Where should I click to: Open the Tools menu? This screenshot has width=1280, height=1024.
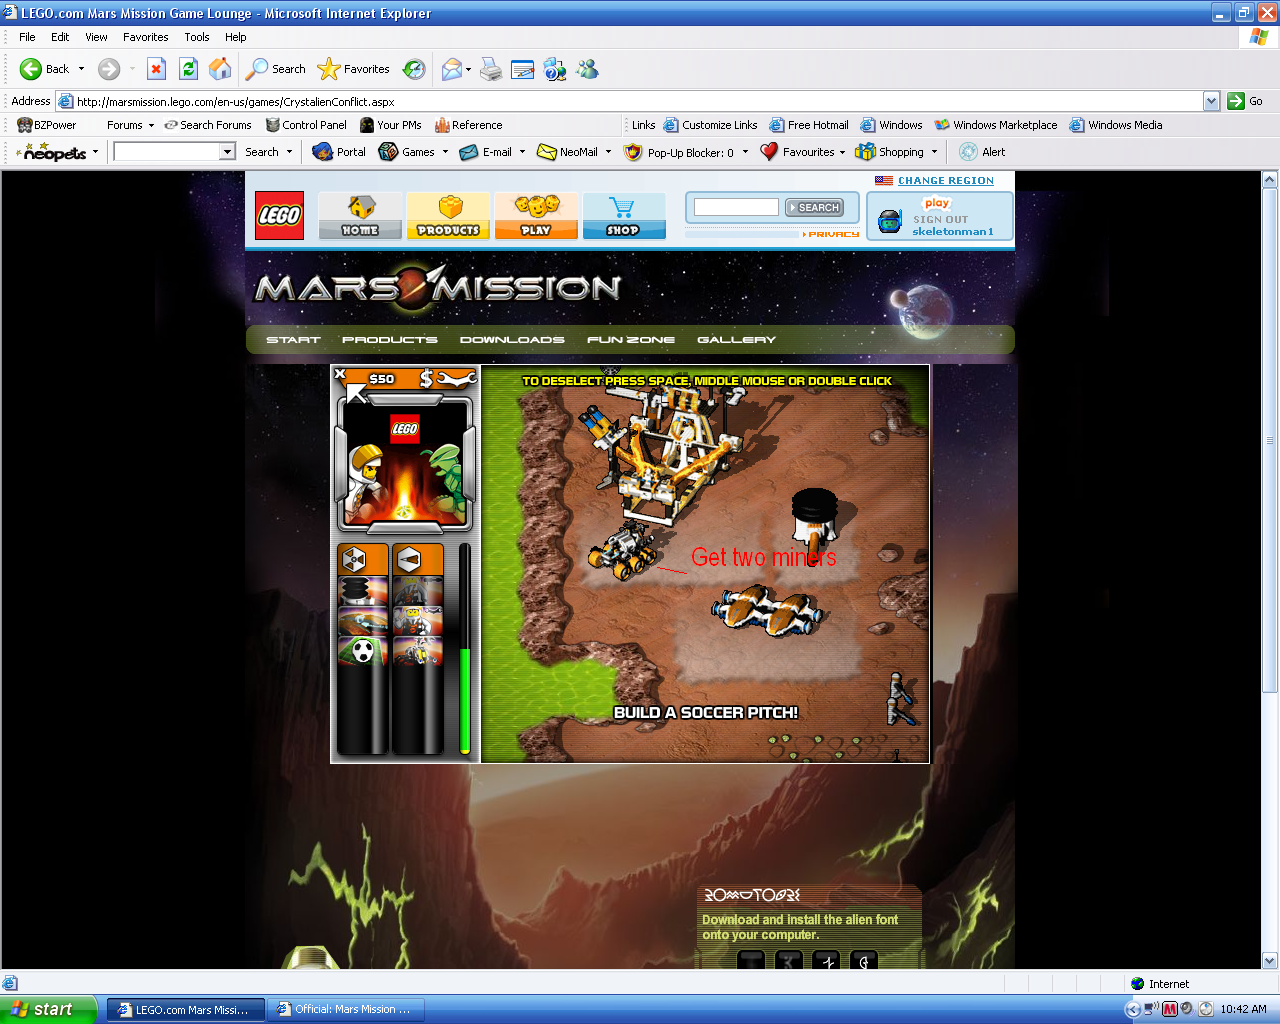197,37
